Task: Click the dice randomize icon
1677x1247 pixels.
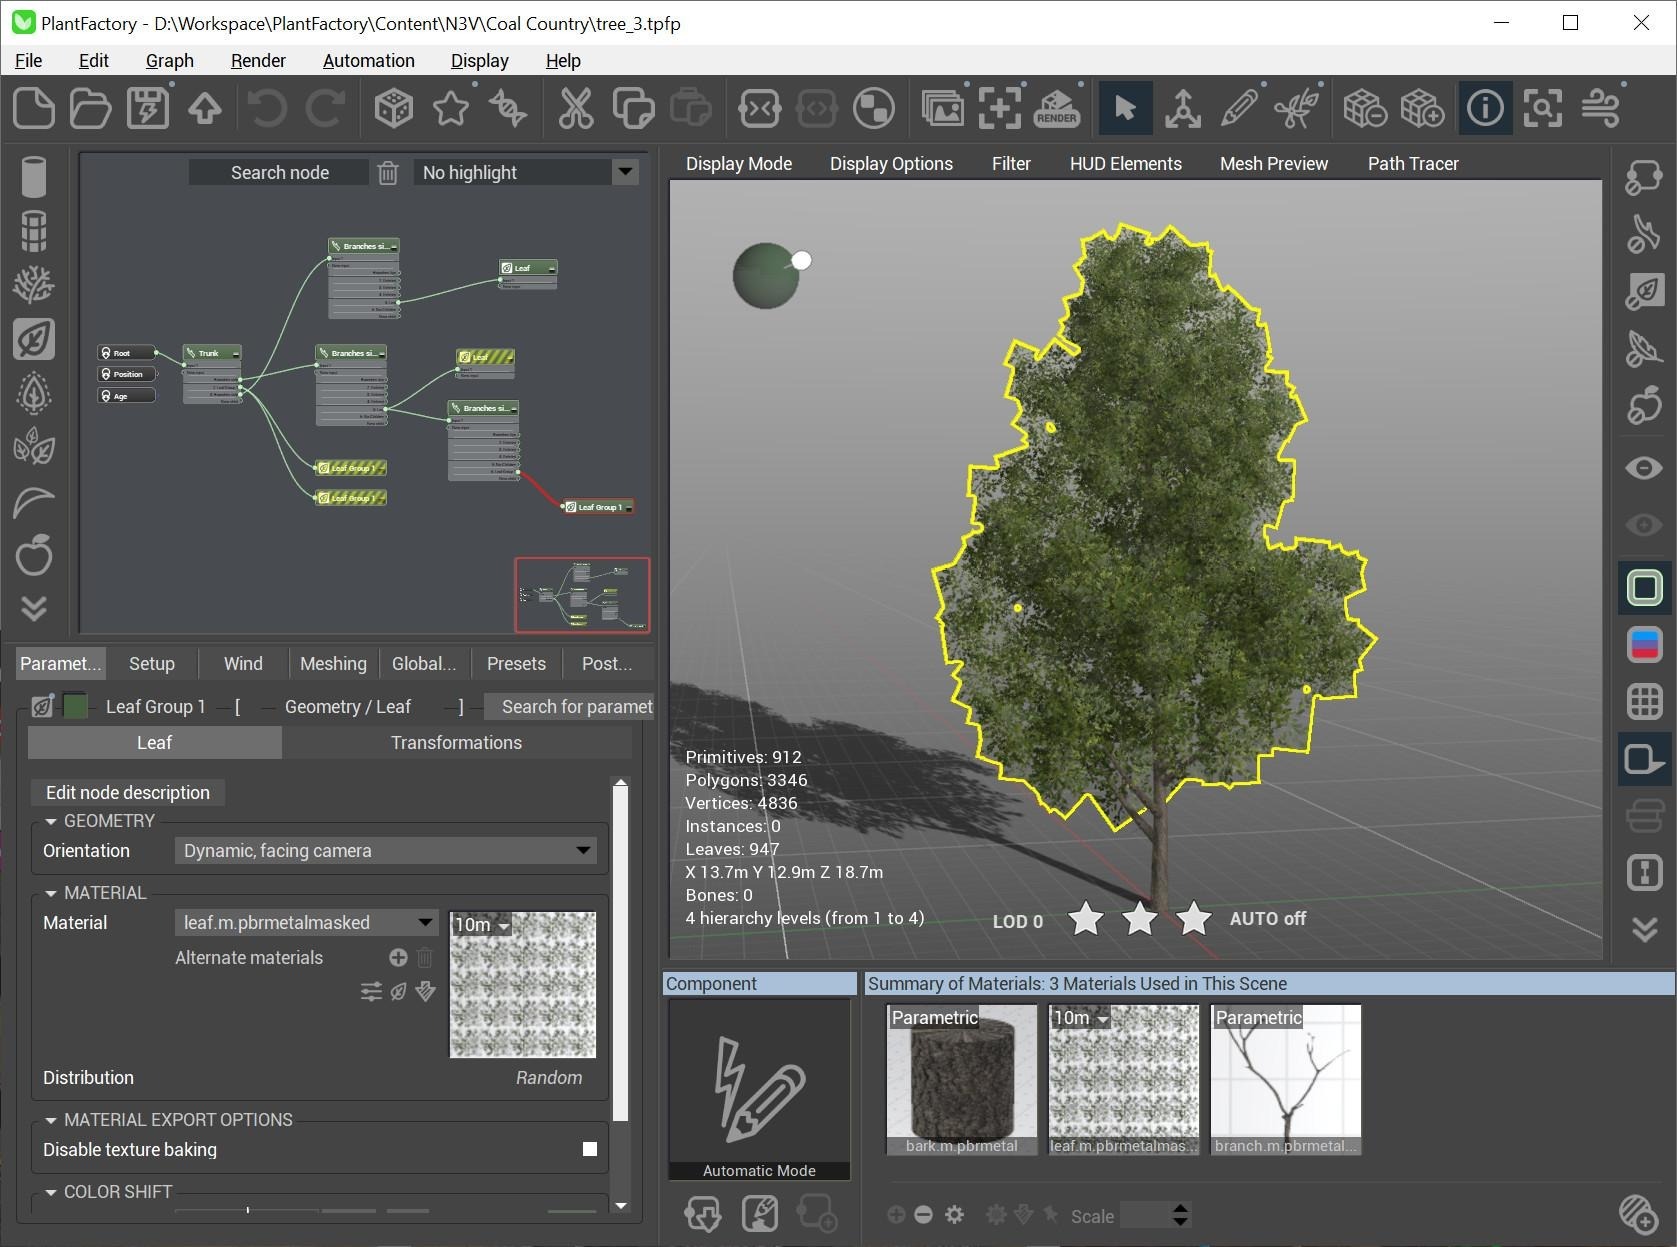Action: tap(393, 108)
